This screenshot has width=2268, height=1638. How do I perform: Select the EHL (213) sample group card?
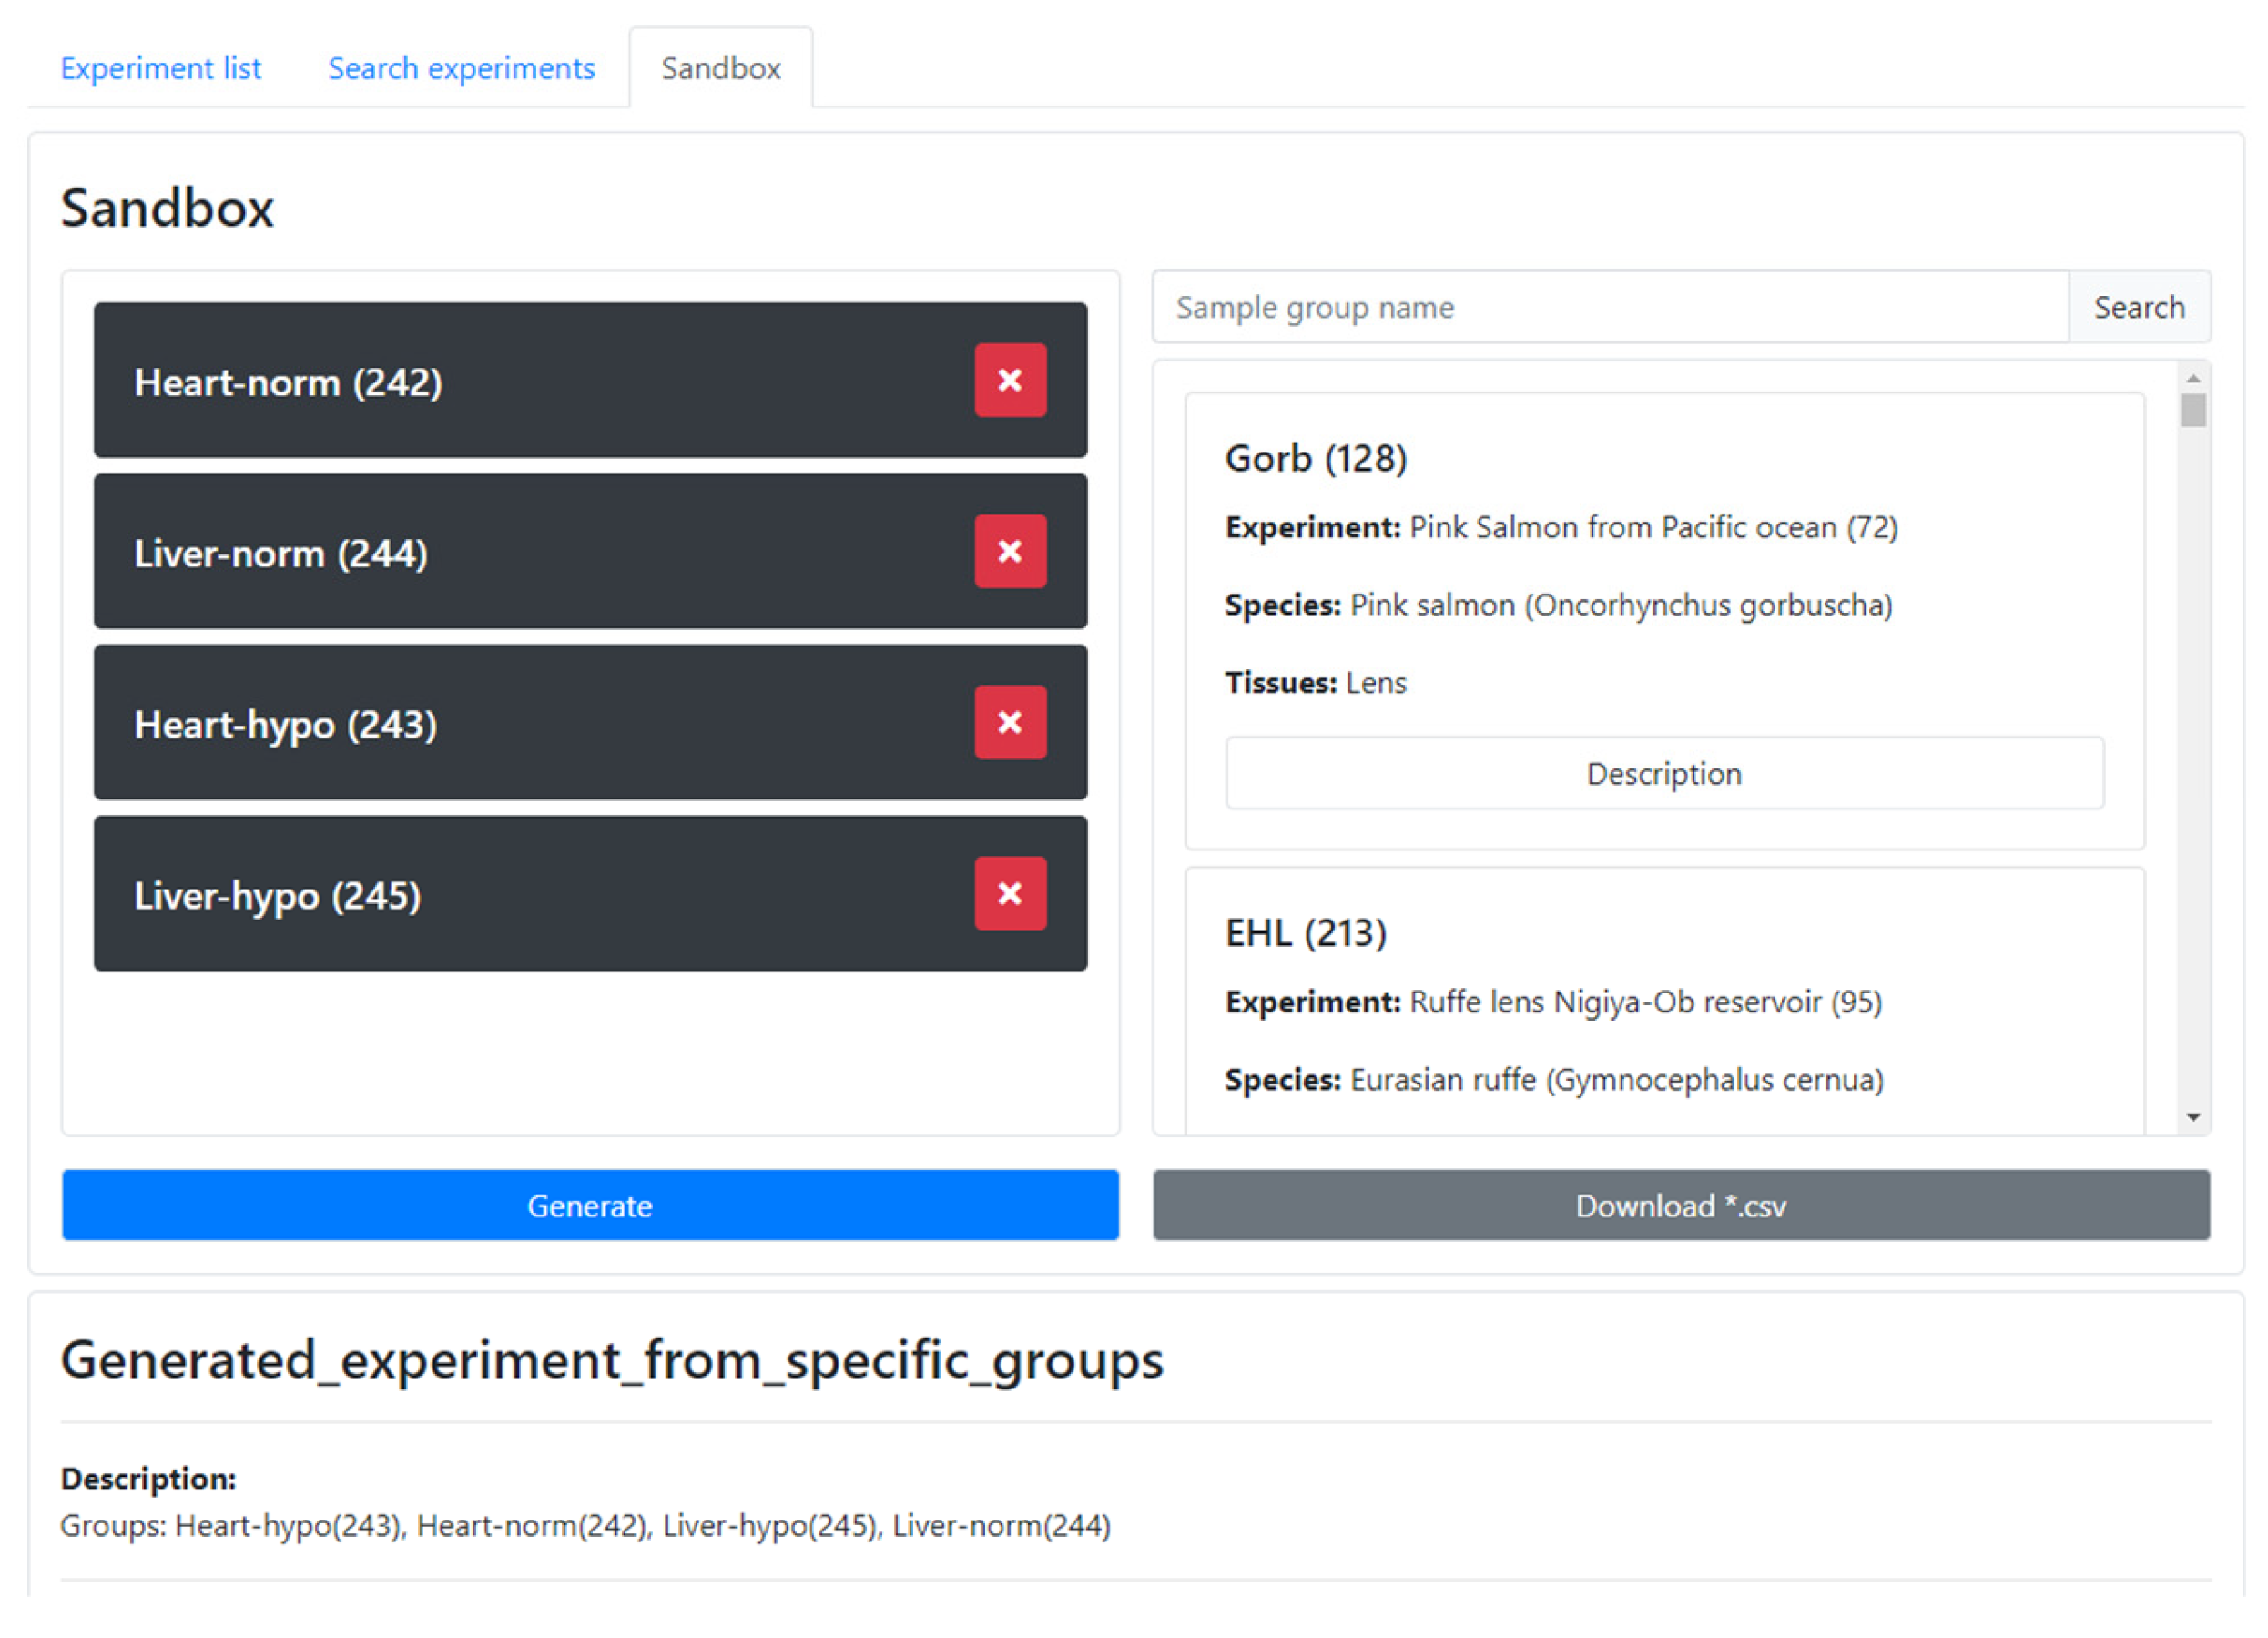(1306, 933)
